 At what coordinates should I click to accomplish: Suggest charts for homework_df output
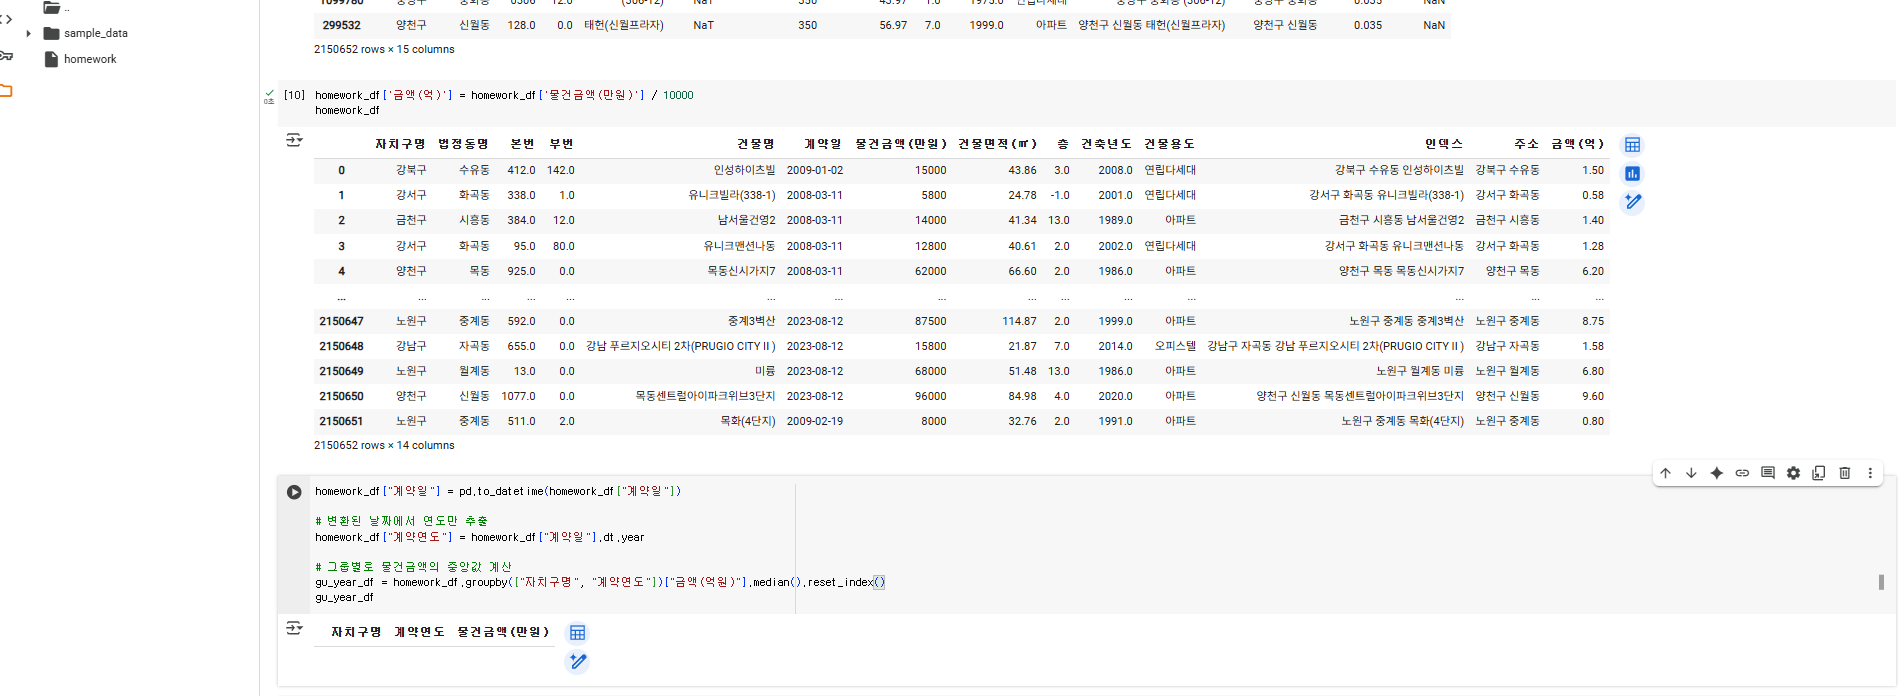click(1632, 173)
